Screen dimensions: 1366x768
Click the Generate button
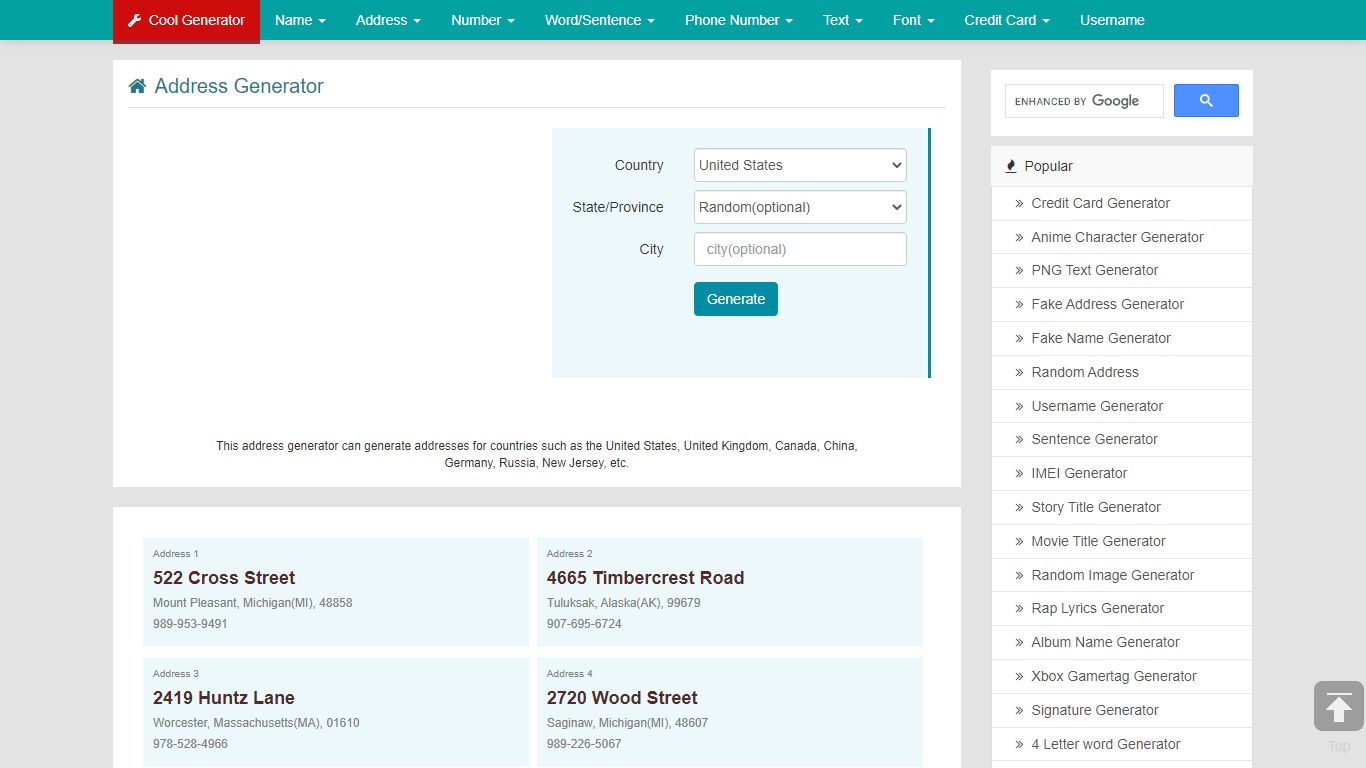click(x=736, y=299)
